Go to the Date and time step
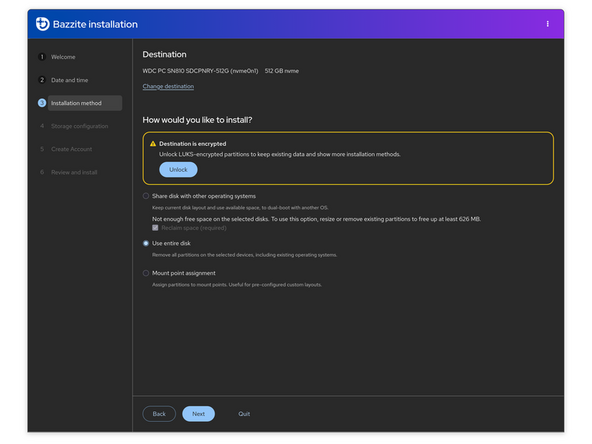This screenshot has width=592, height=444. point(69,80)
